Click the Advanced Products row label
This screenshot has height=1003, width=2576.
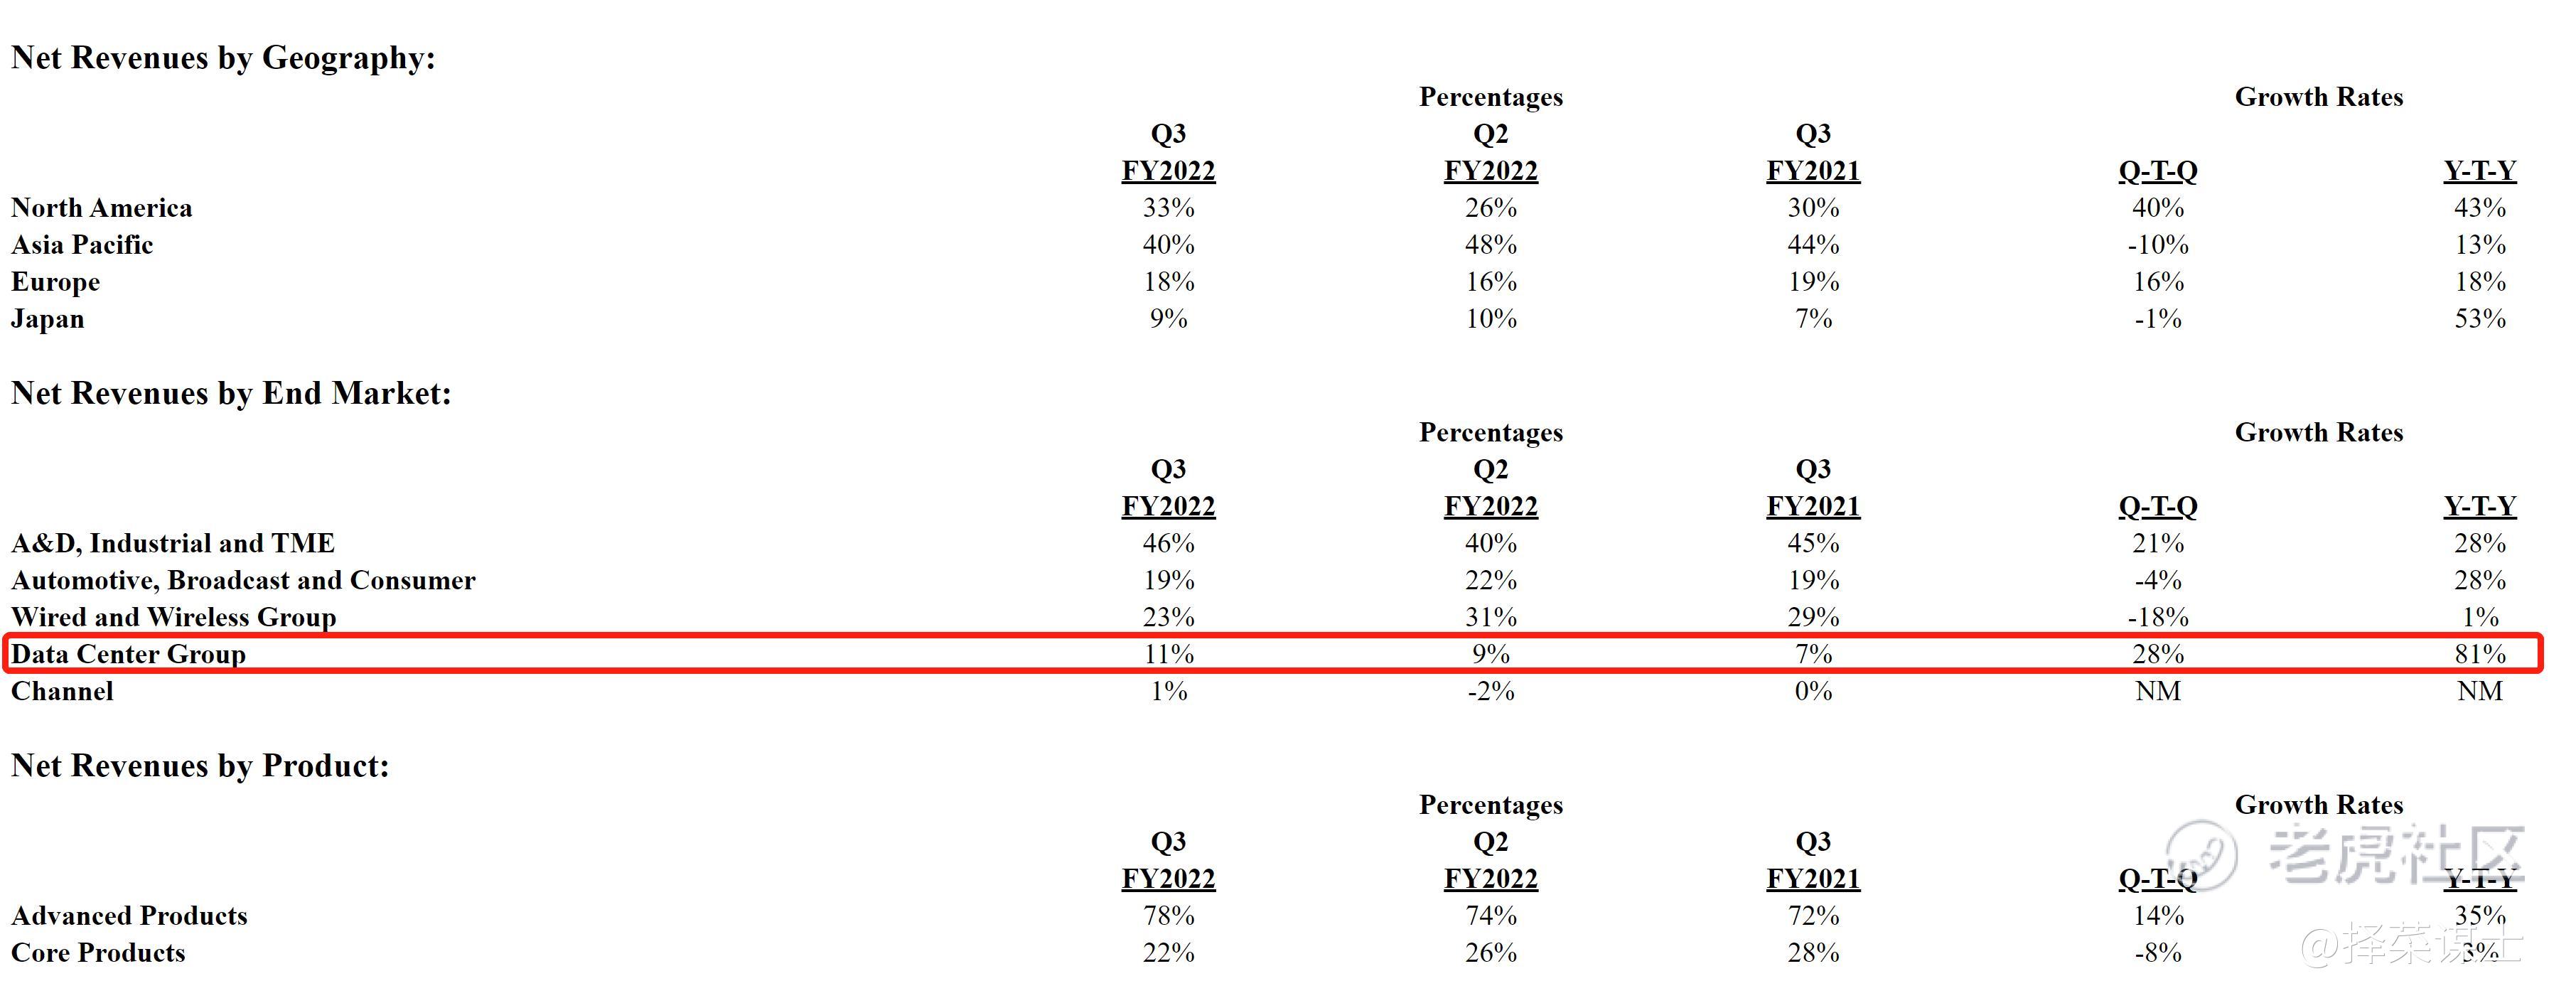[x=129, y=916]
